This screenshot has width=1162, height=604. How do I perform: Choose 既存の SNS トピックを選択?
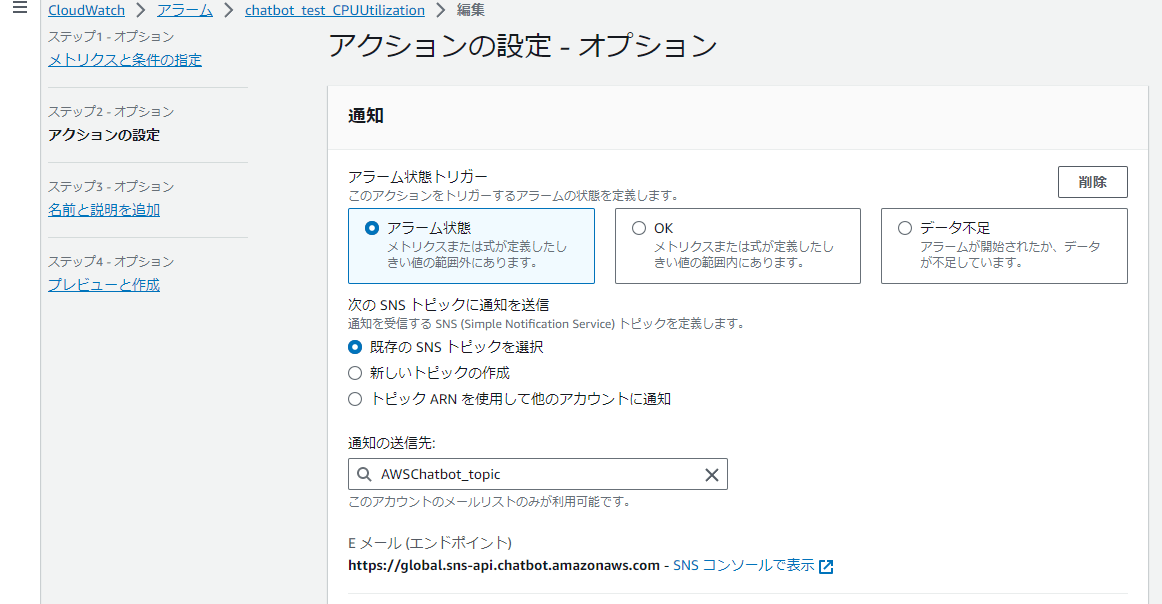pyautogui.click(x=355, y=347)
